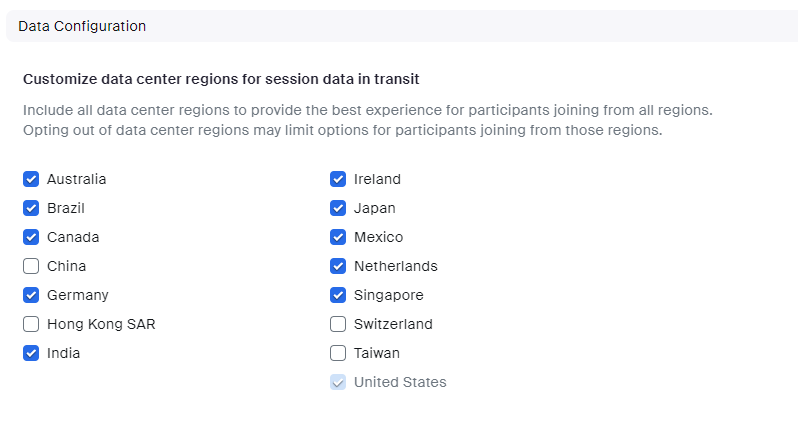This screenshot has width=798, height=445.
Task: Uncheck the Singapore data center checkbox
Action: click(x=338, y=295)
